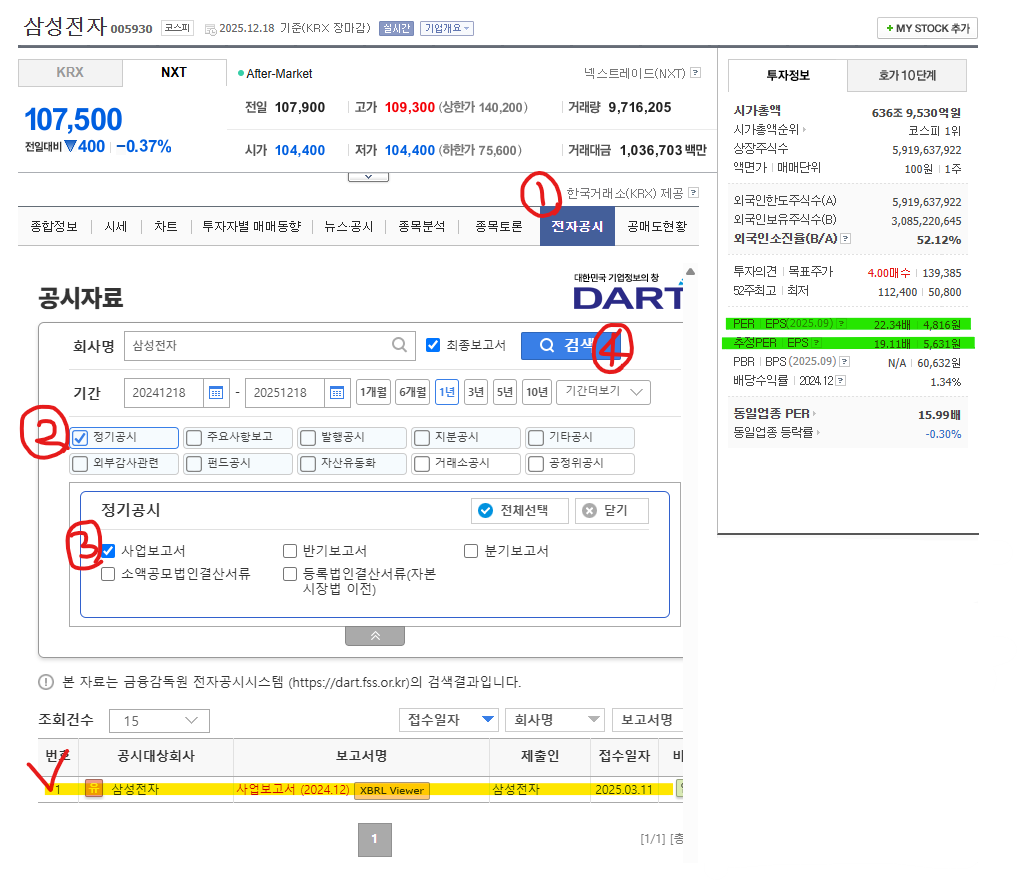Click the start date field 20241218

click(164, 393)
